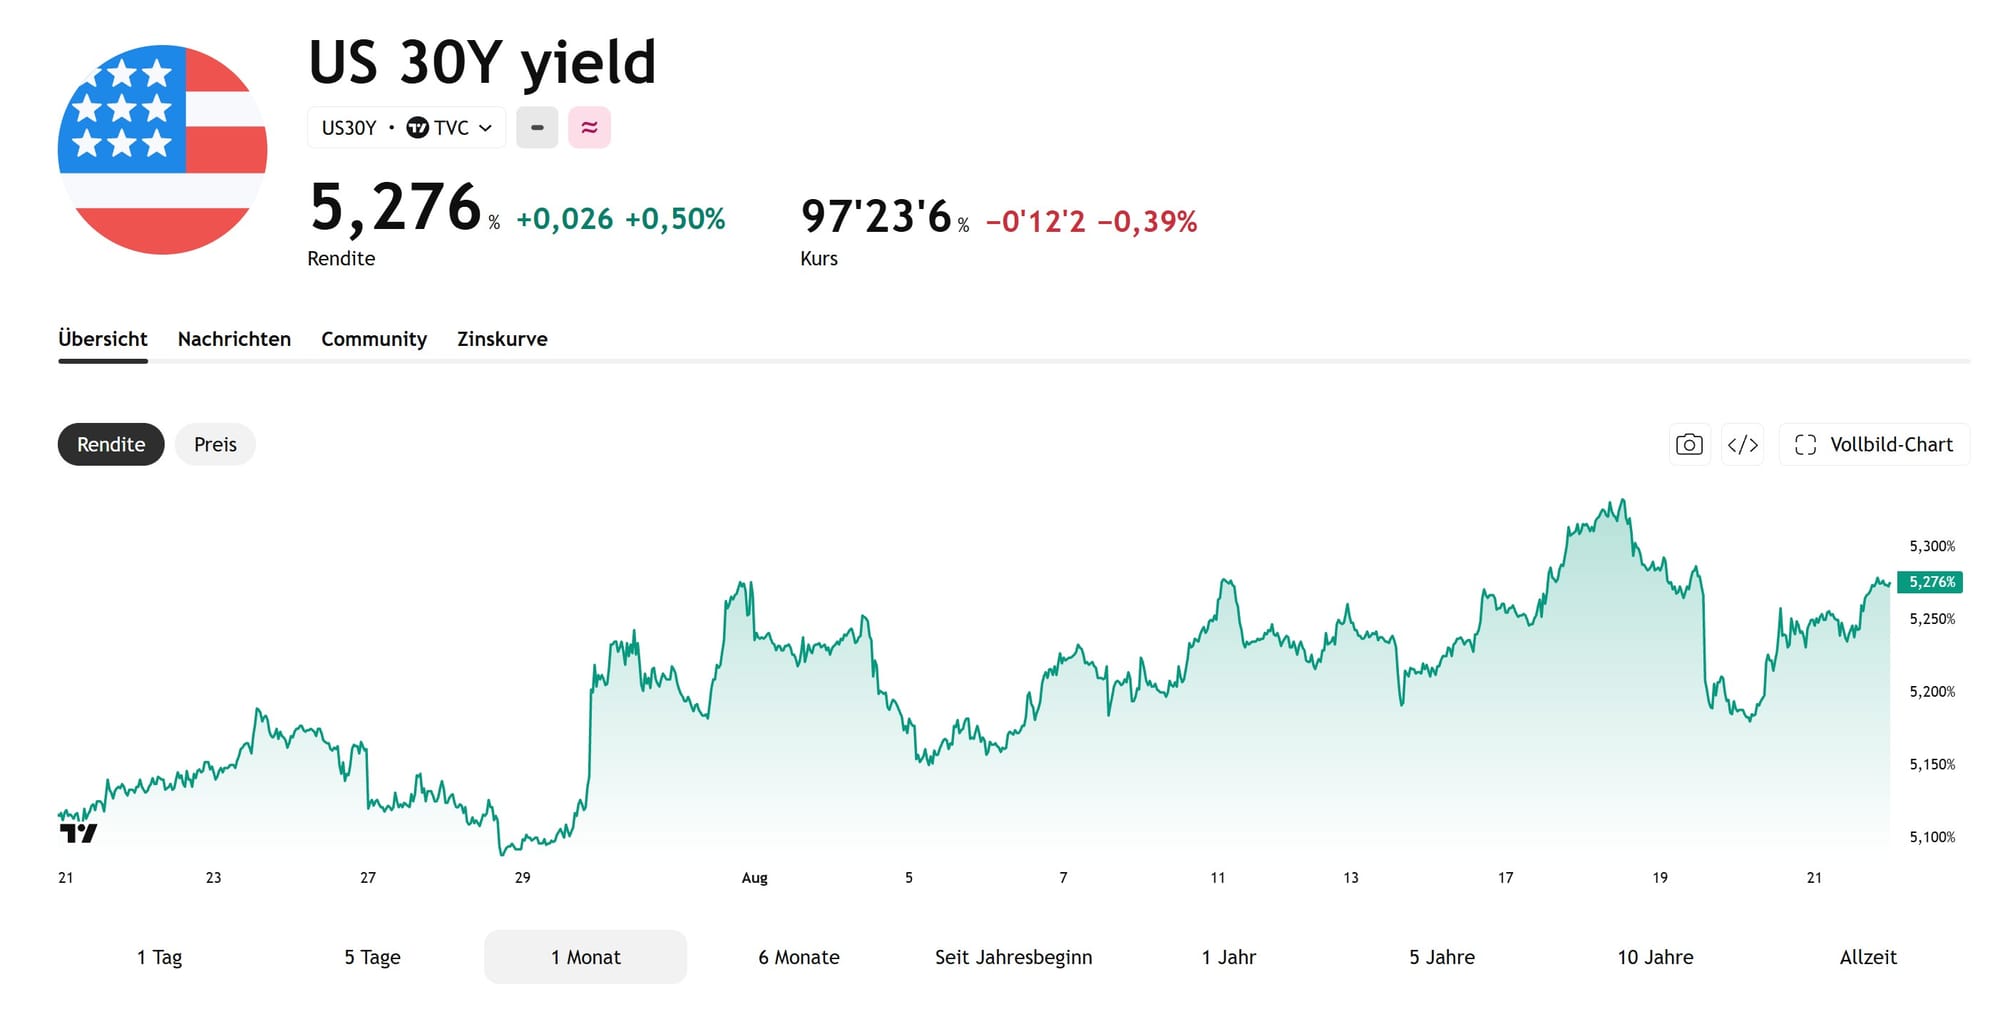Open Vollbild-Chart fullscreen view
Viewport: 2000px width, 1017px height.
(x=1874, y=444)
